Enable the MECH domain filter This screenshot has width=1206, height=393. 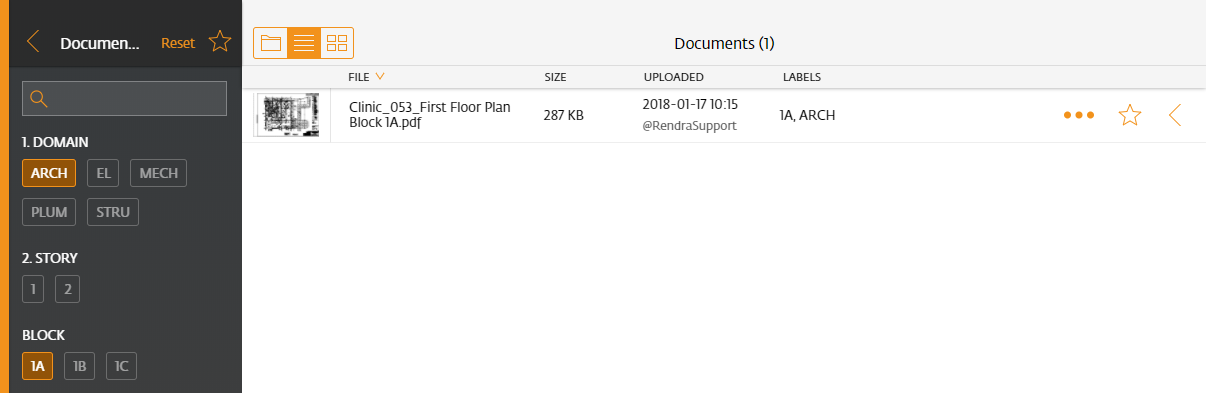pyautogui.click(x=158, y=173)
